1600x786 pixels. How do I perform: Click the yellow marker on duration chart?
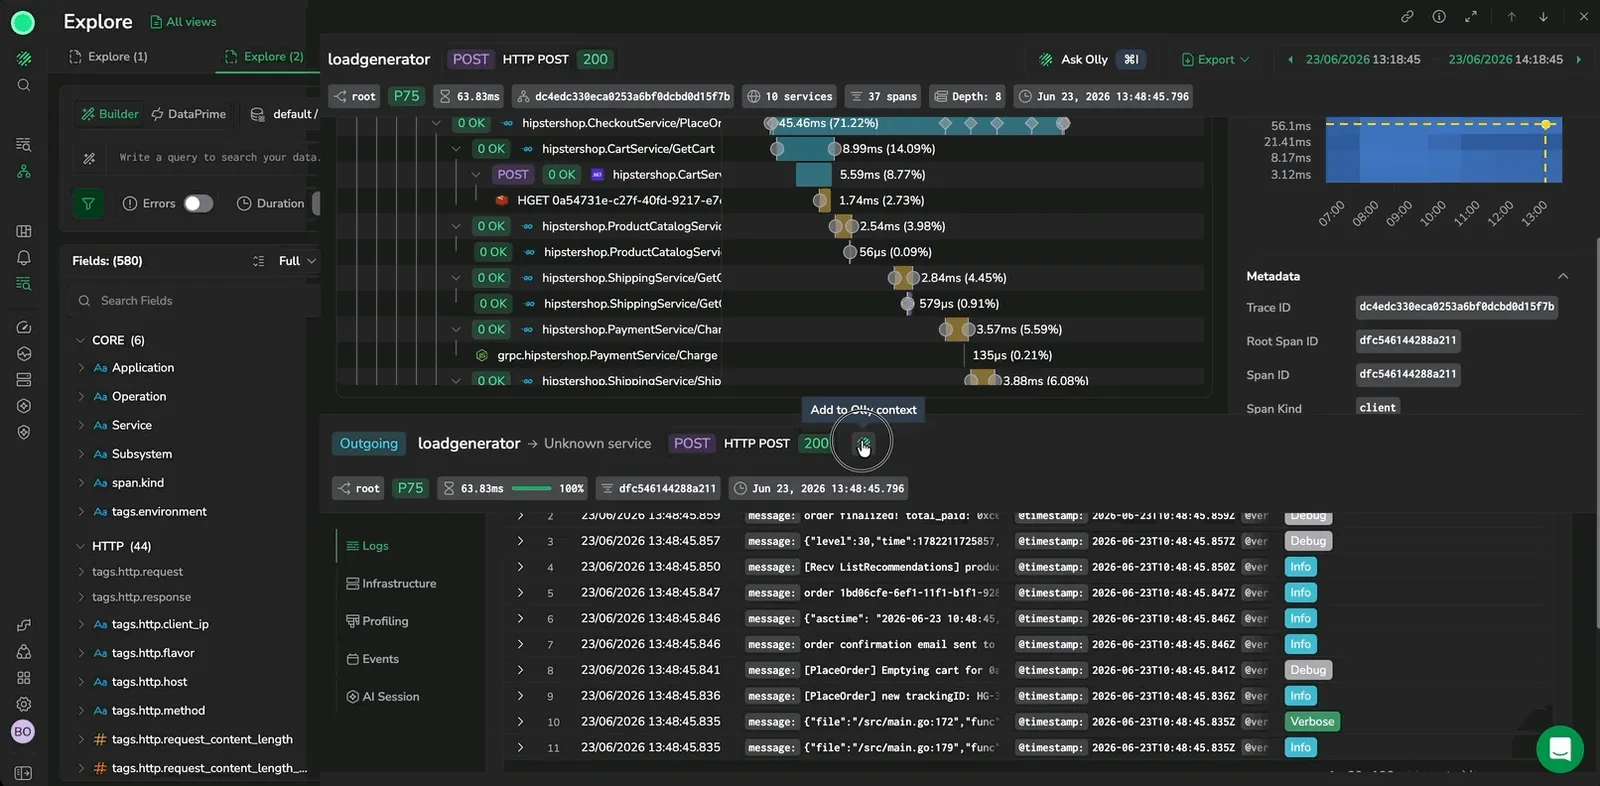1546,125
